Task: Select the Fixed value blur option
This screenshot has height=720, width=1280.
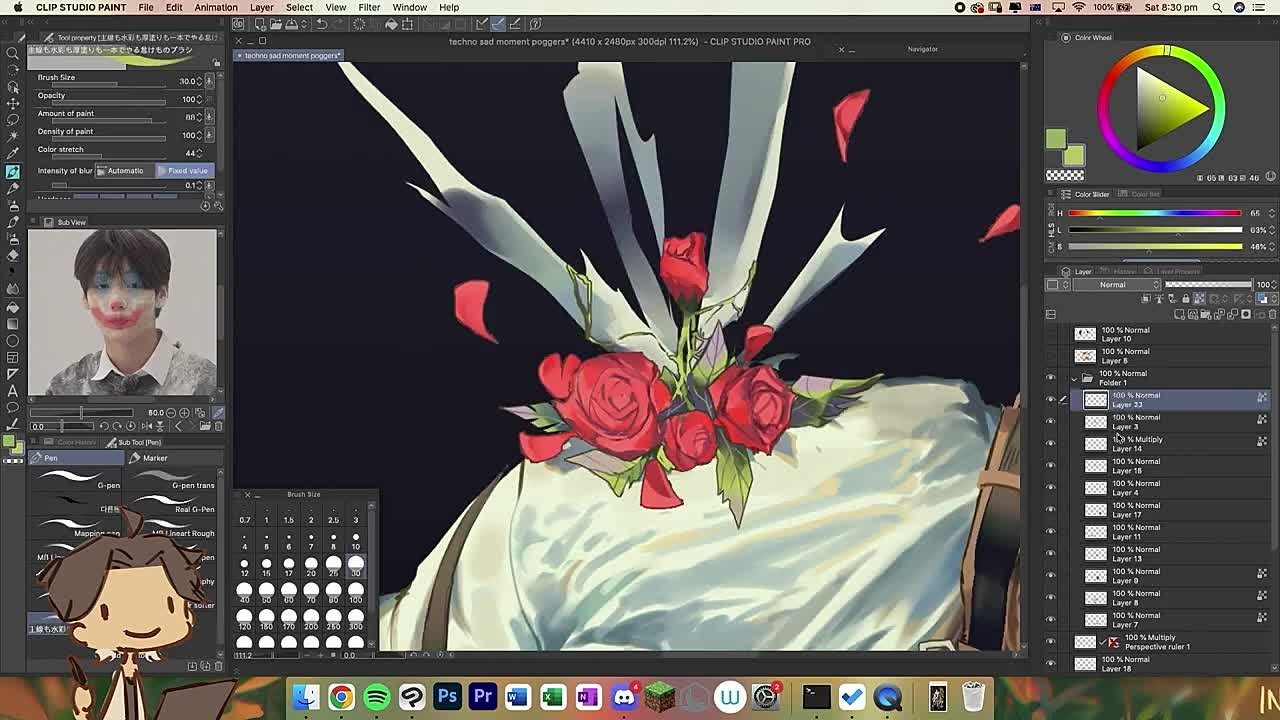Action: [187, 171]
